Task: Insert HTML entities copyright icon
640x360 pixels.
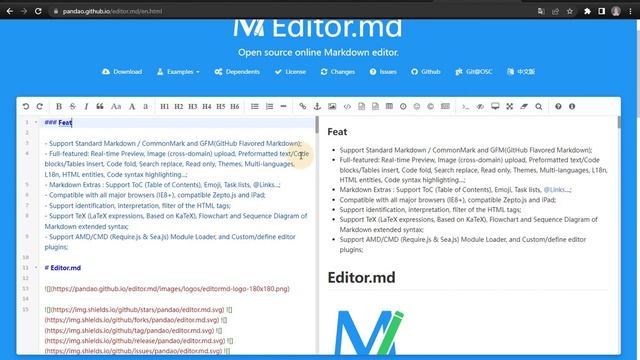Action: click(x=431, y=107)
